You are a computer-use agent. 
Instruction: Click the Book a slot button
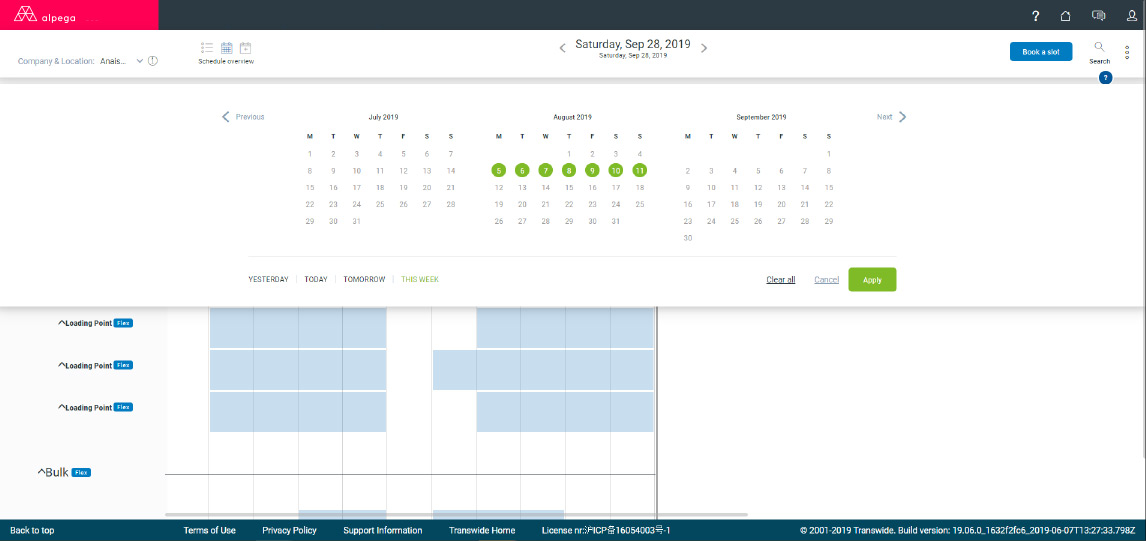pos(1041,52)
